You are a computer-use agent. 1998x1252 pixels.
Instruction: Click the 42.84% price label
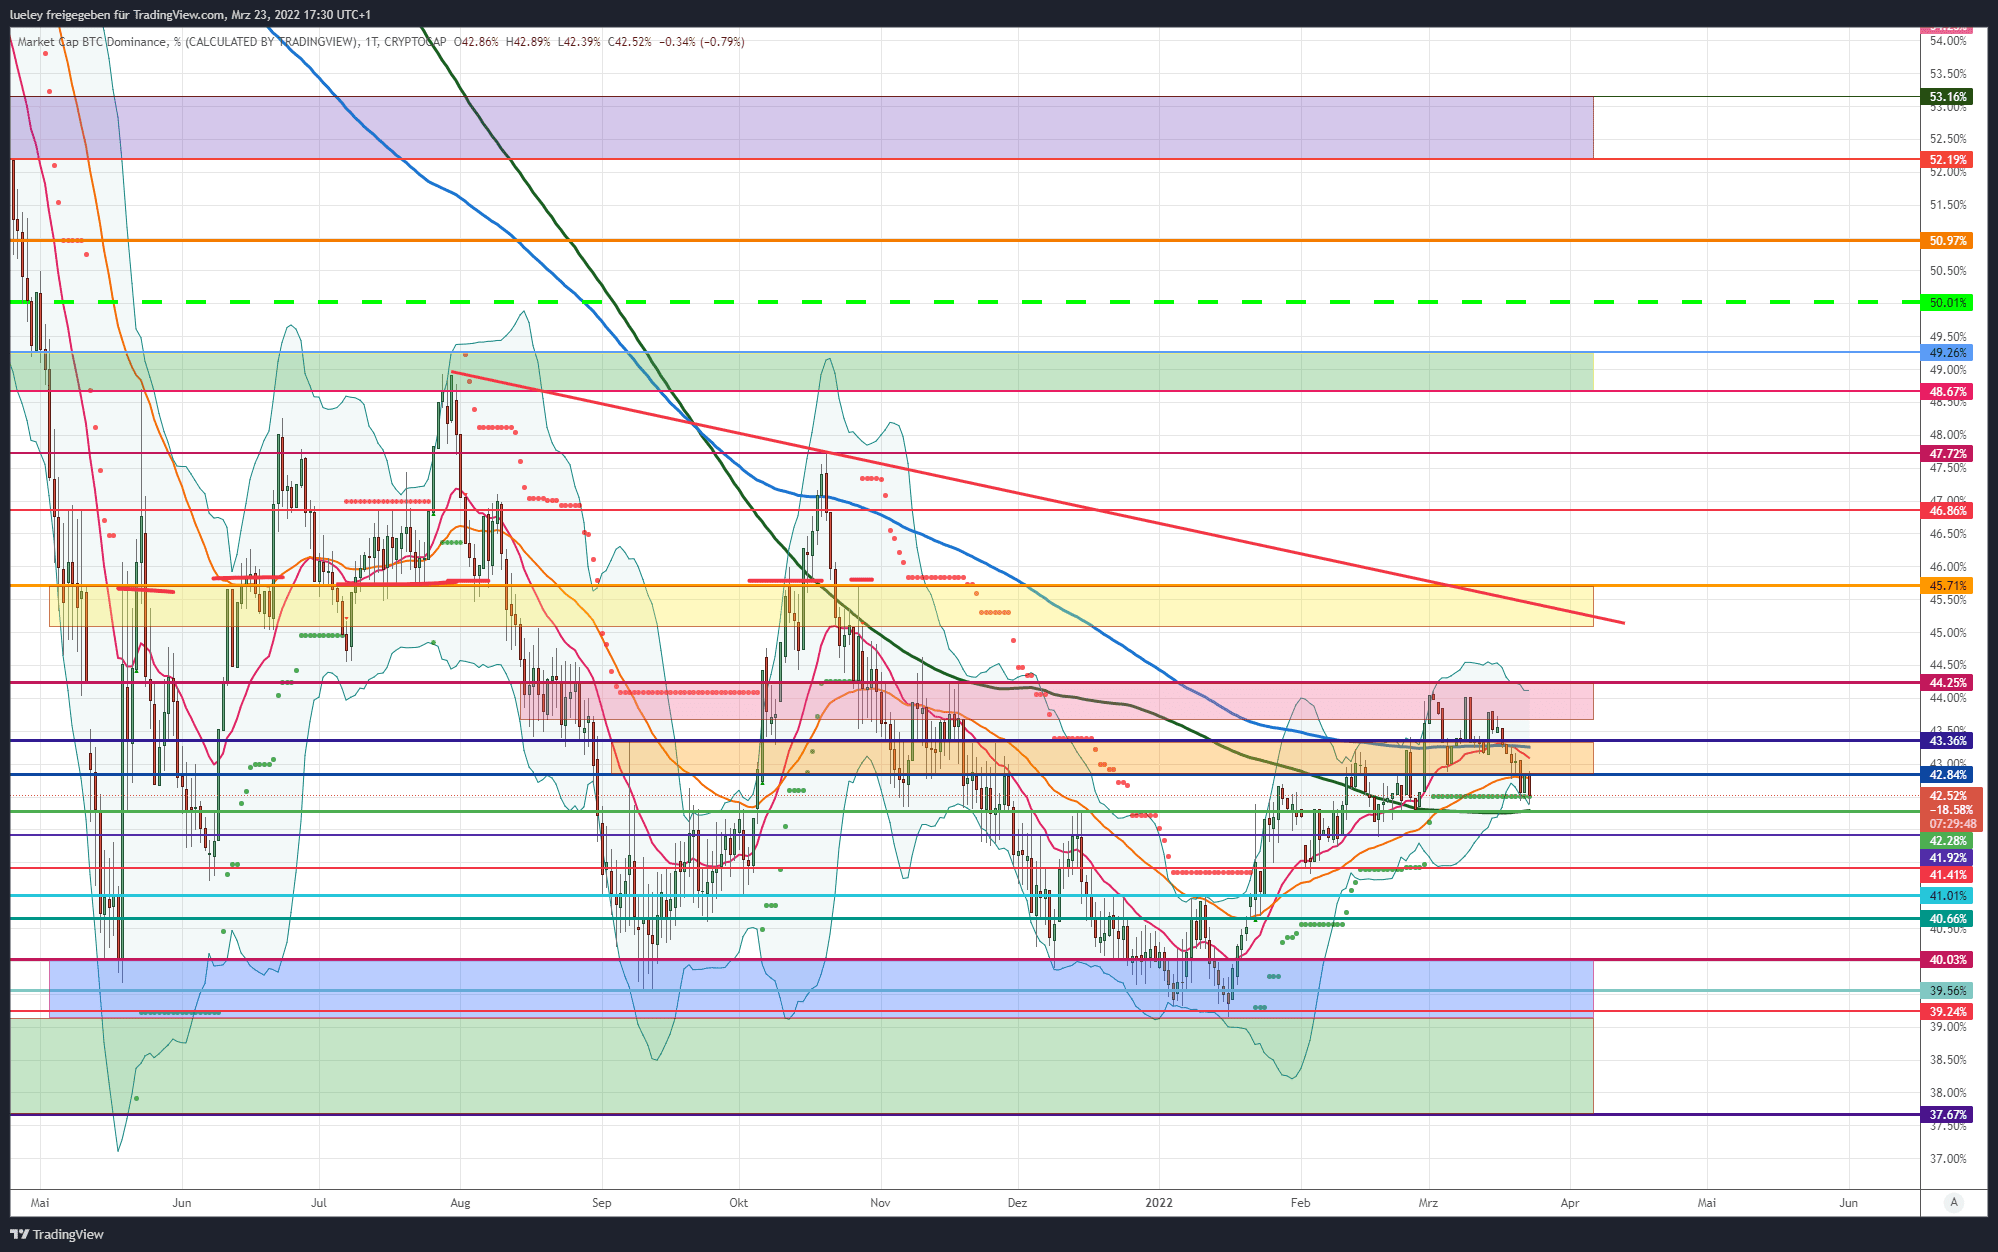[1947, 775]
